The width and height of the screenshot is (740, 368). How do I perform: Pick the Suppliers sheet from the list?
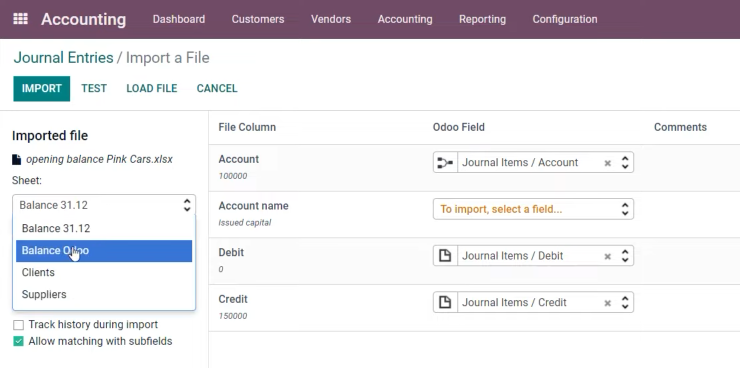click(104, 294)
